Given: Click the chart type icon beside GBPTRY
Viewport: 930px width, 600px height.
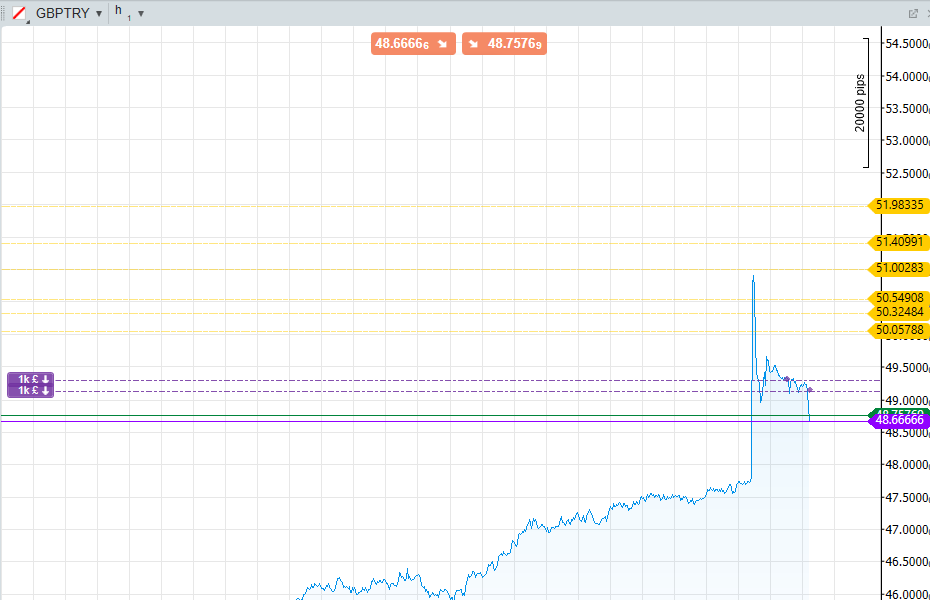Looking at the screenshot, I should pos(19,13).
